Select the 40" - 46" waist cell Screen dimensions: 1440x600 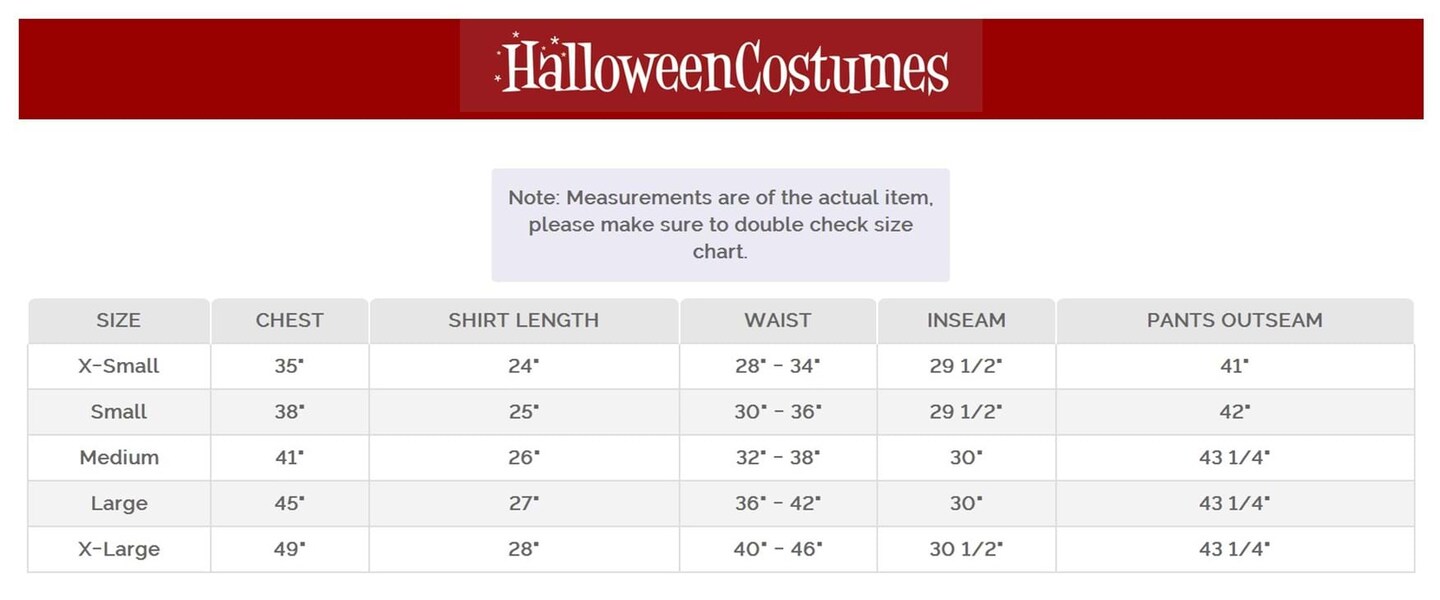pos(777,550)
